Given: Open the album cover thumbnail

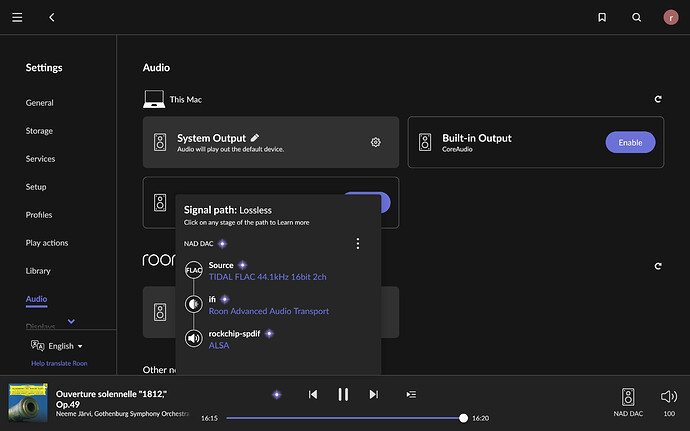Looking at the screenshot, I should point(28,402).
